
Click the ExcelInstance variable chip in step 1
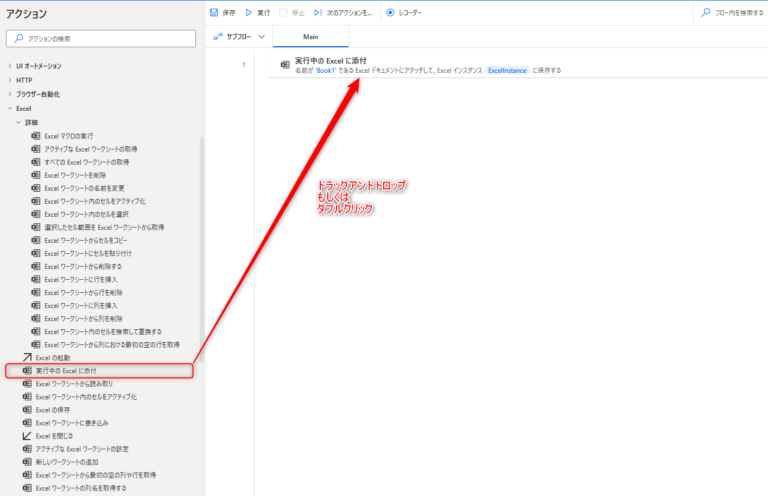point(507,71)
